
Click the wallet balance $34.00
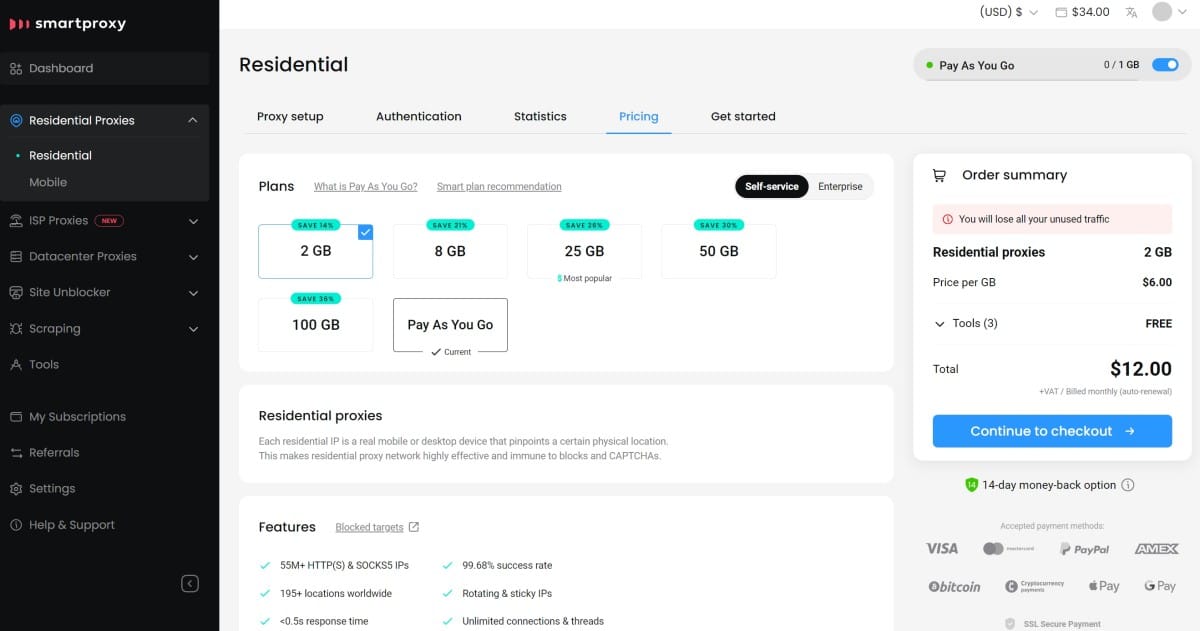click(x=1082, y=12)
